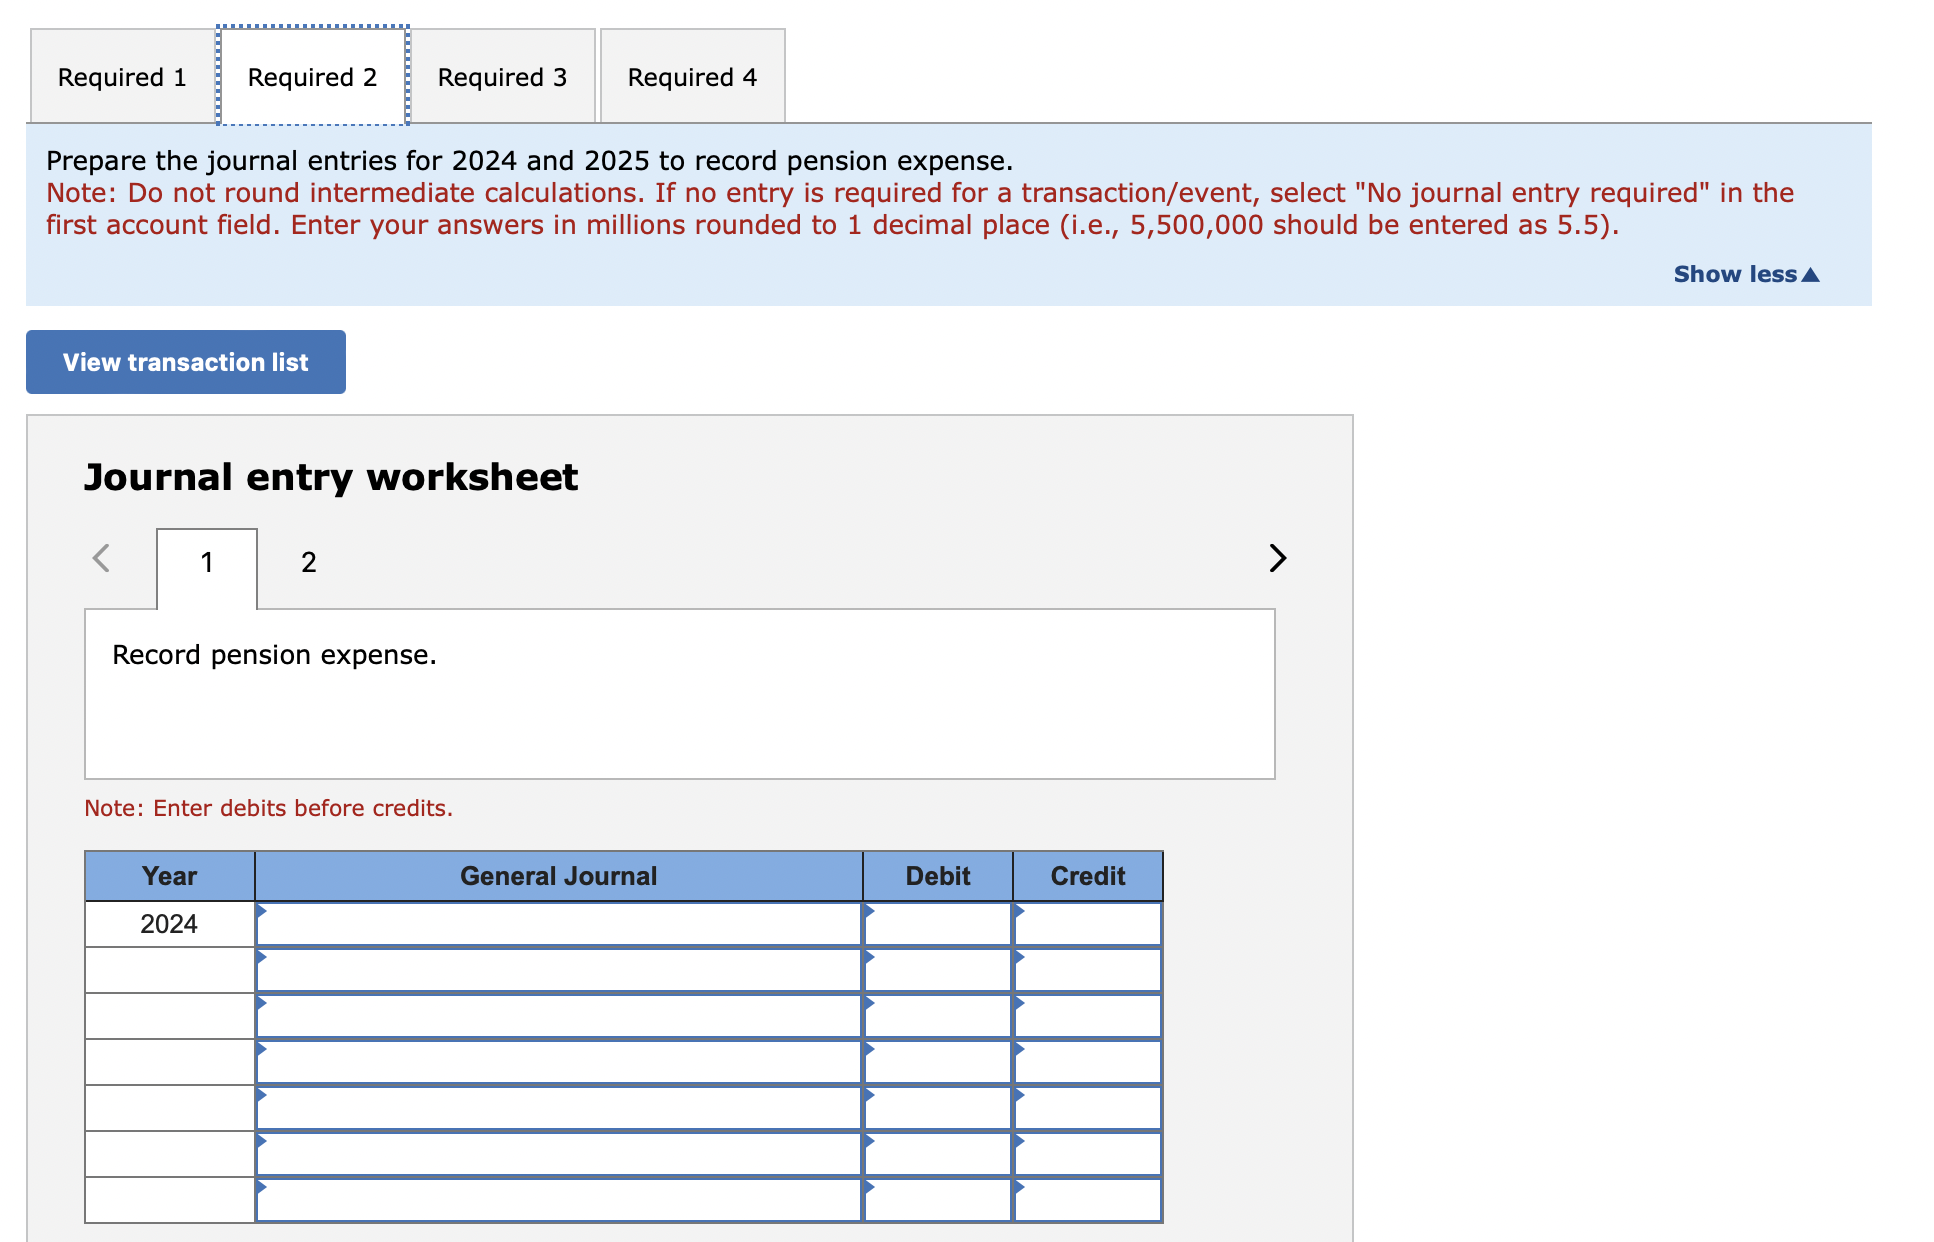Open first row General Journal account dropdown
The image size is (1934, 1242).
(x=558, y=924)
